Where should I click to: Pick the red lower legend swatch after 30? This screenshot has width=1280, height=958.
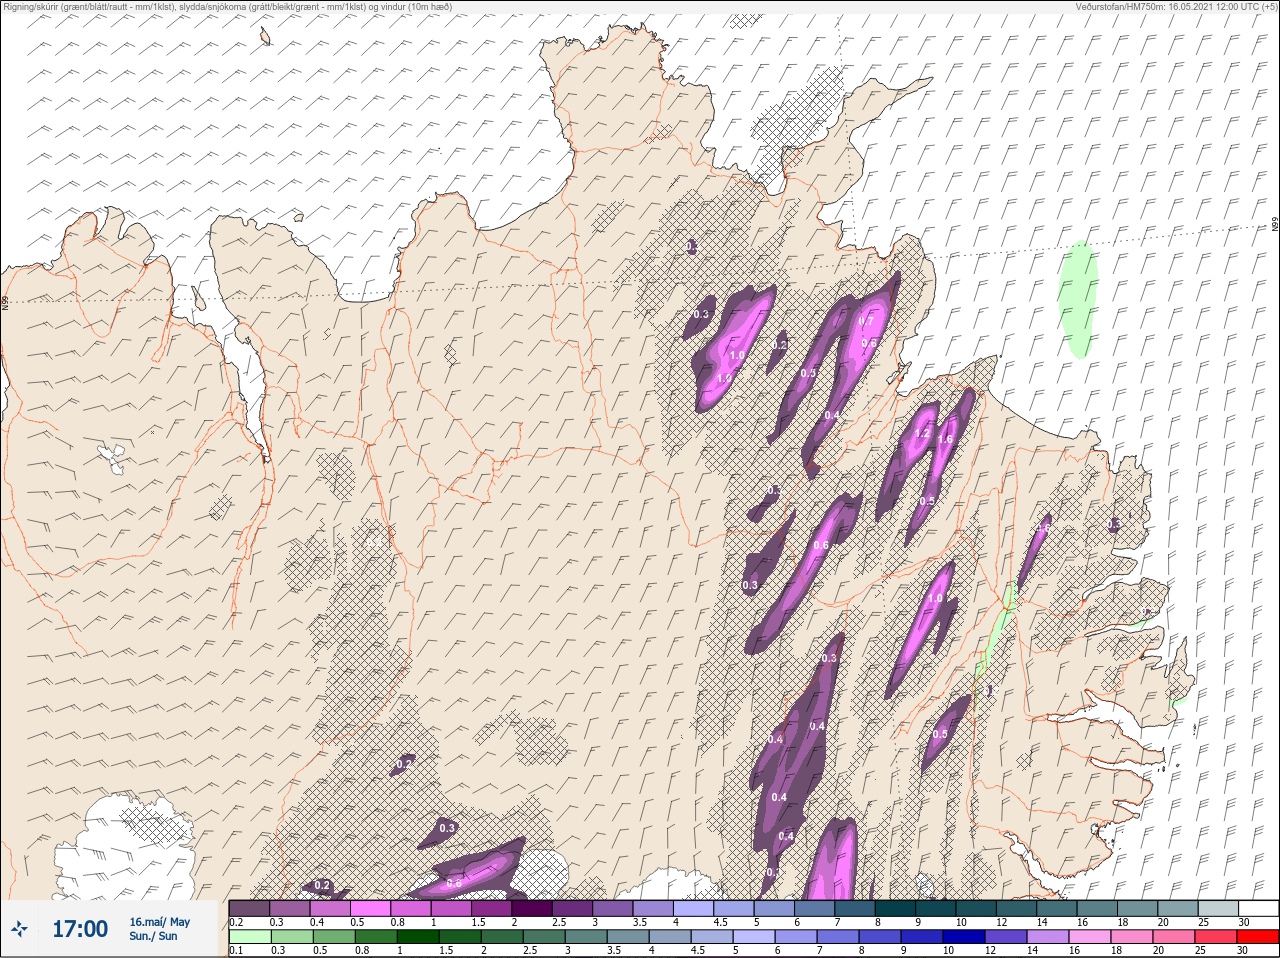[x=1258, y=937]
